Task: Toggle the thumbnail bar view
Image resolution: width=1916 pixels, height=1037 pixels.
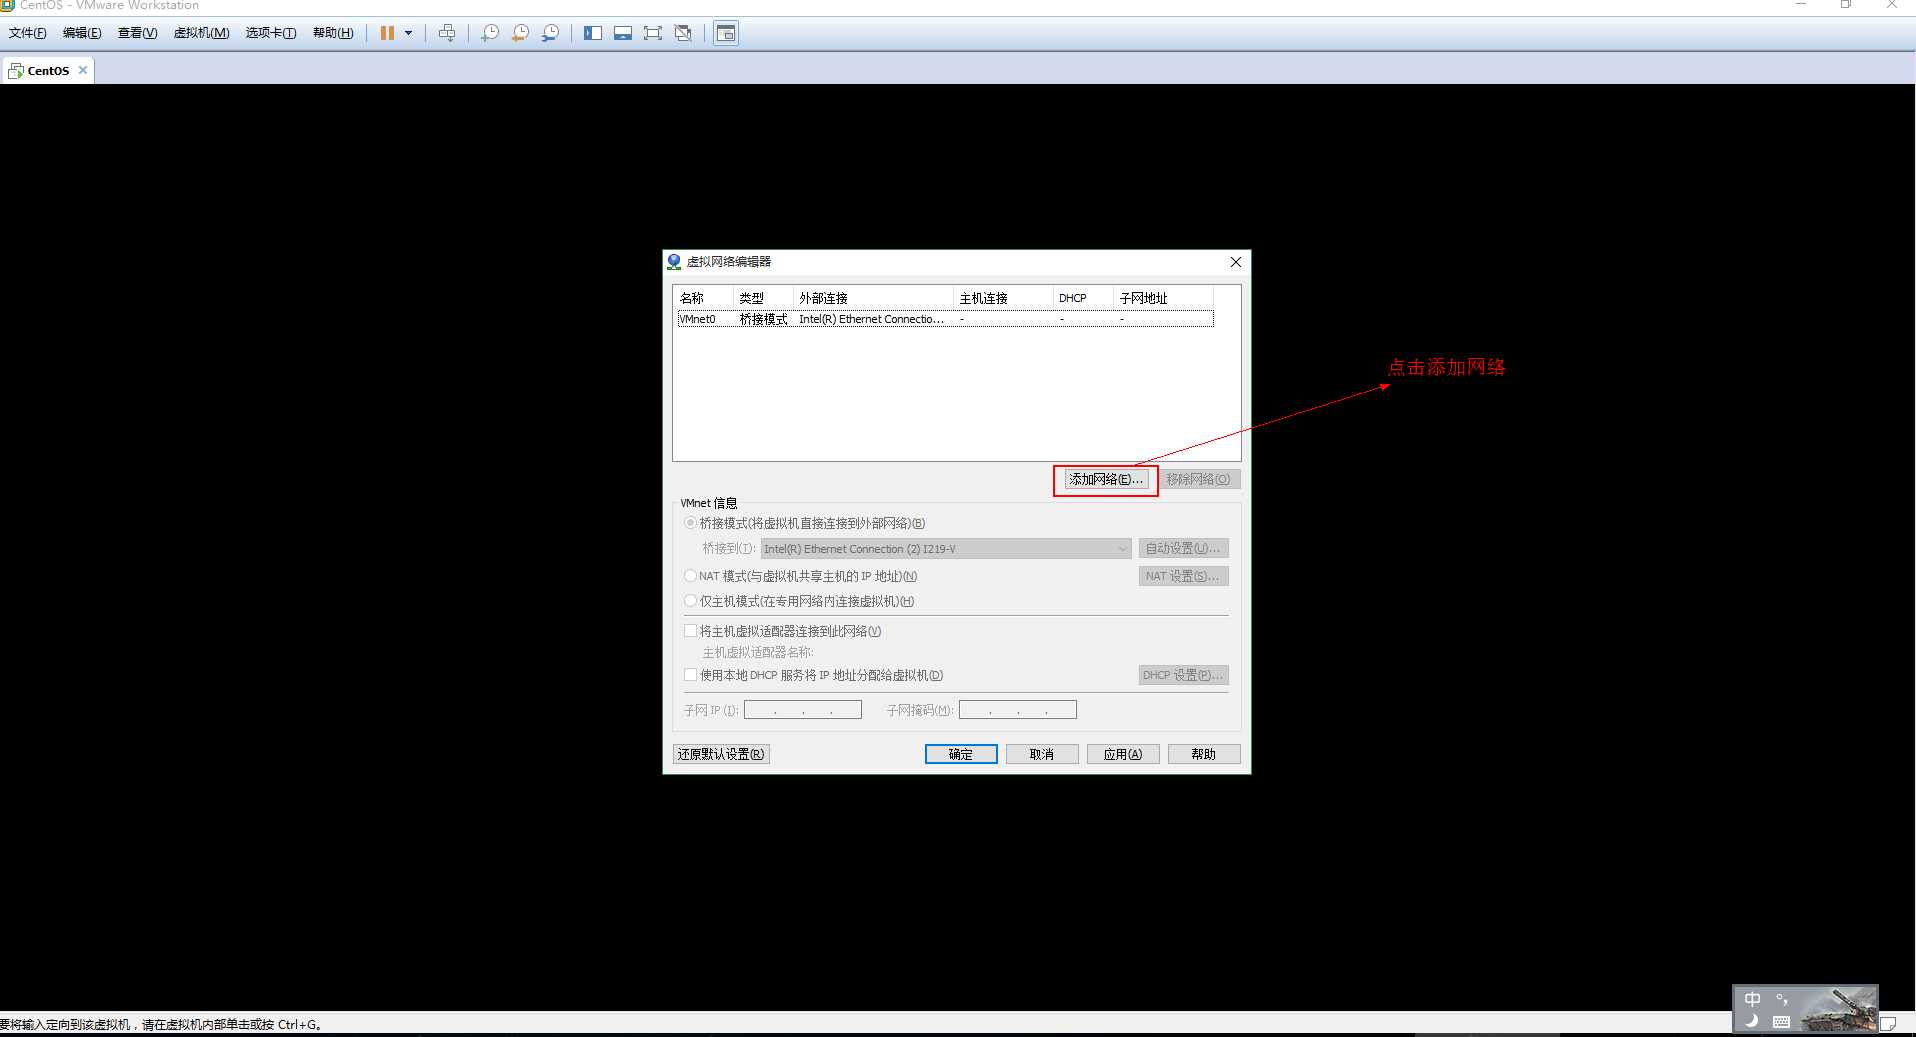Action: coord(623,33)
